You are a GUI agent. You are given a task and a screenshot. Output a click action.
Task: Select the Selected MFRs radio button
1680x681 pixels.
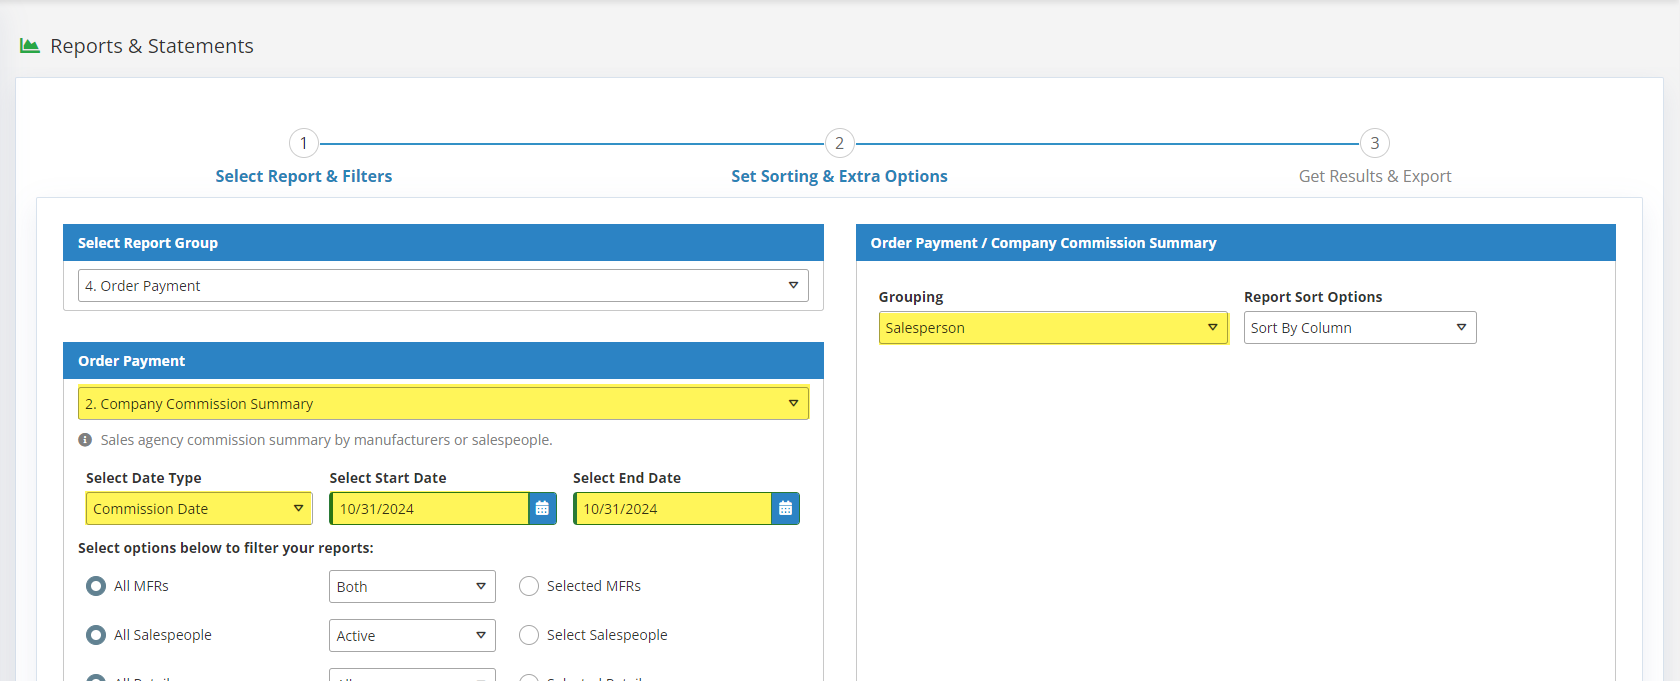point(529,586)
